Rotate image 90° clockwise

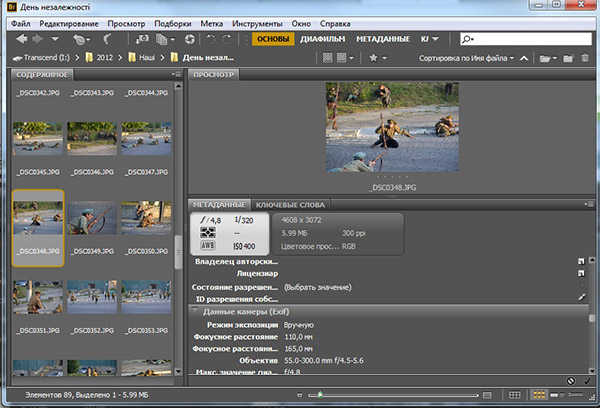pos(226,39)
